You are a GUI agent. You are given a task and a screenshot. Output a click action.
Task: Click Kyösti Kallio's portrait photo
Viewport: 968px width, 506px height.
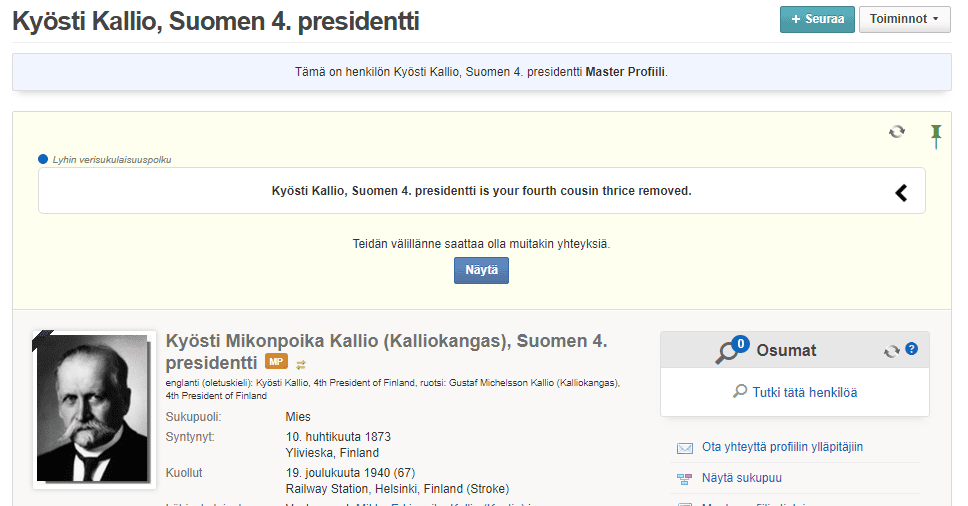coord(94,409)
